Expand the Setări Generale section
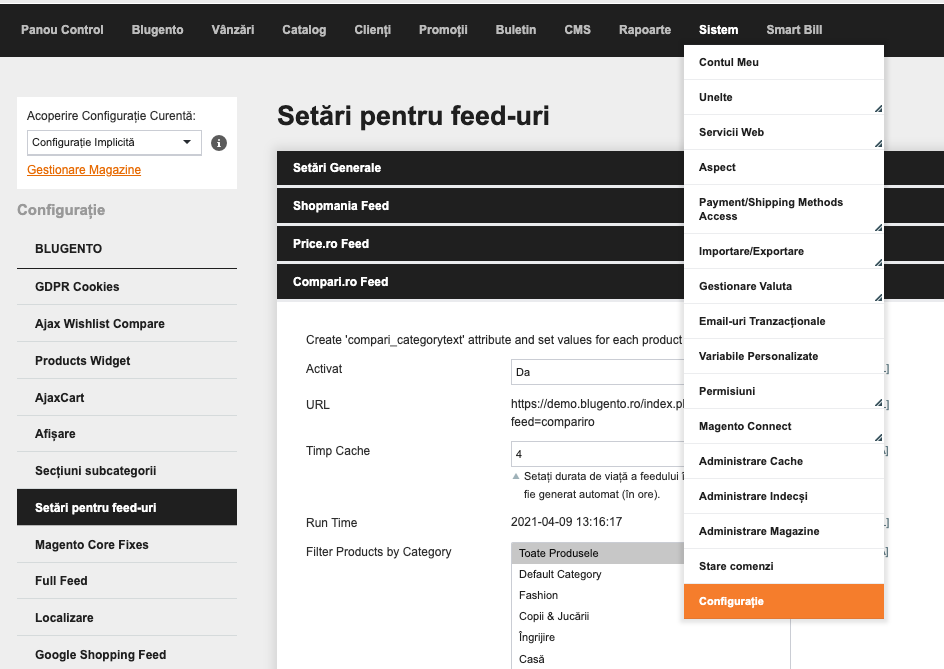Image resolution: width=944 pixels, height=669 pixels. tap(480, 167)
